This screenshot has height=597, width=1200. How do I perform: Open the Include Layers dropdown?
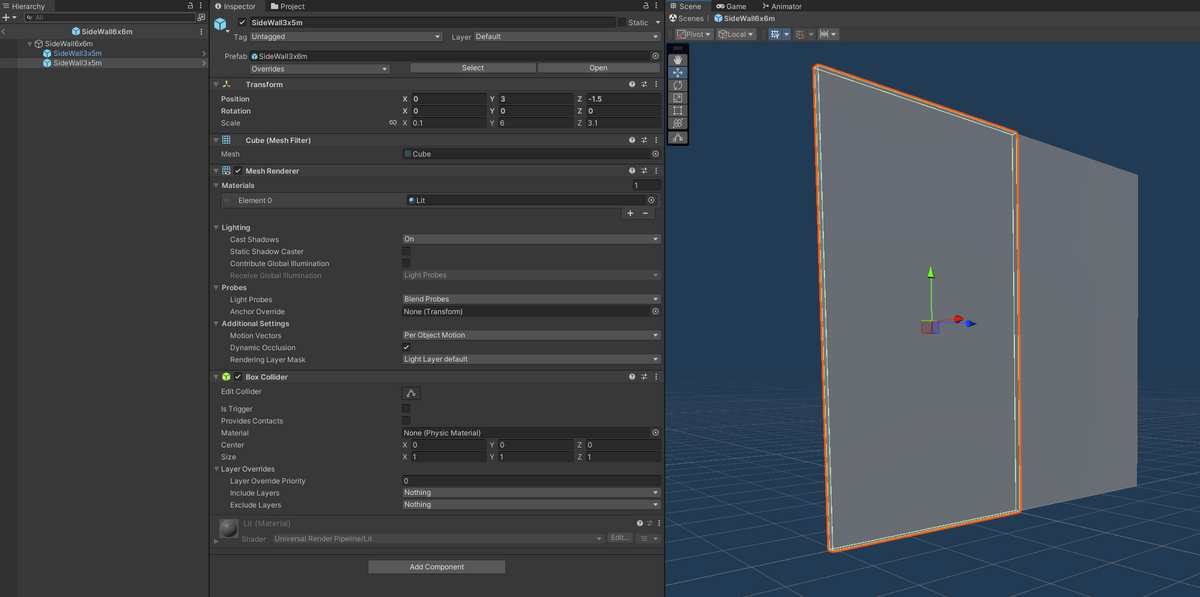[531, 493]
